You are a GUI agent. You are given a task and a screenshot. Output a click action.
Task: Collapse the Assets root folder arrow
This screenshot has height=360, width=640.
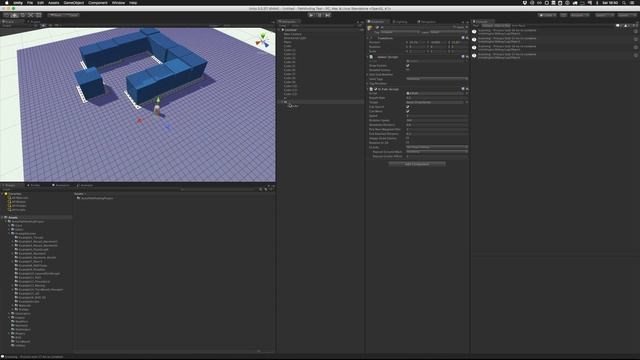2,218
